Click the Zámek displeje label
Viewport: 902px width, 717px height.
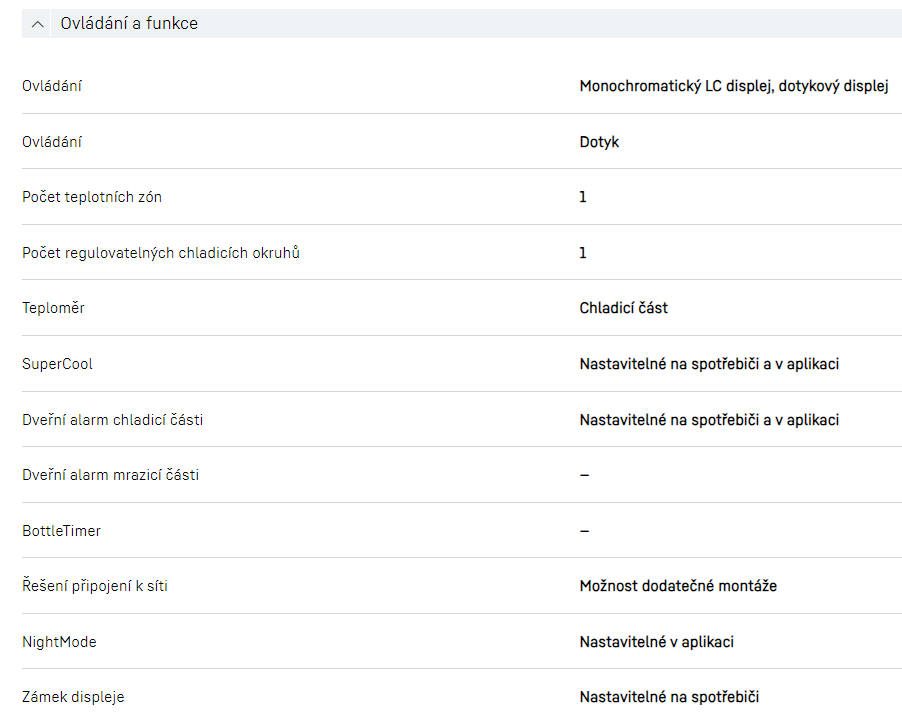(73, 697)
